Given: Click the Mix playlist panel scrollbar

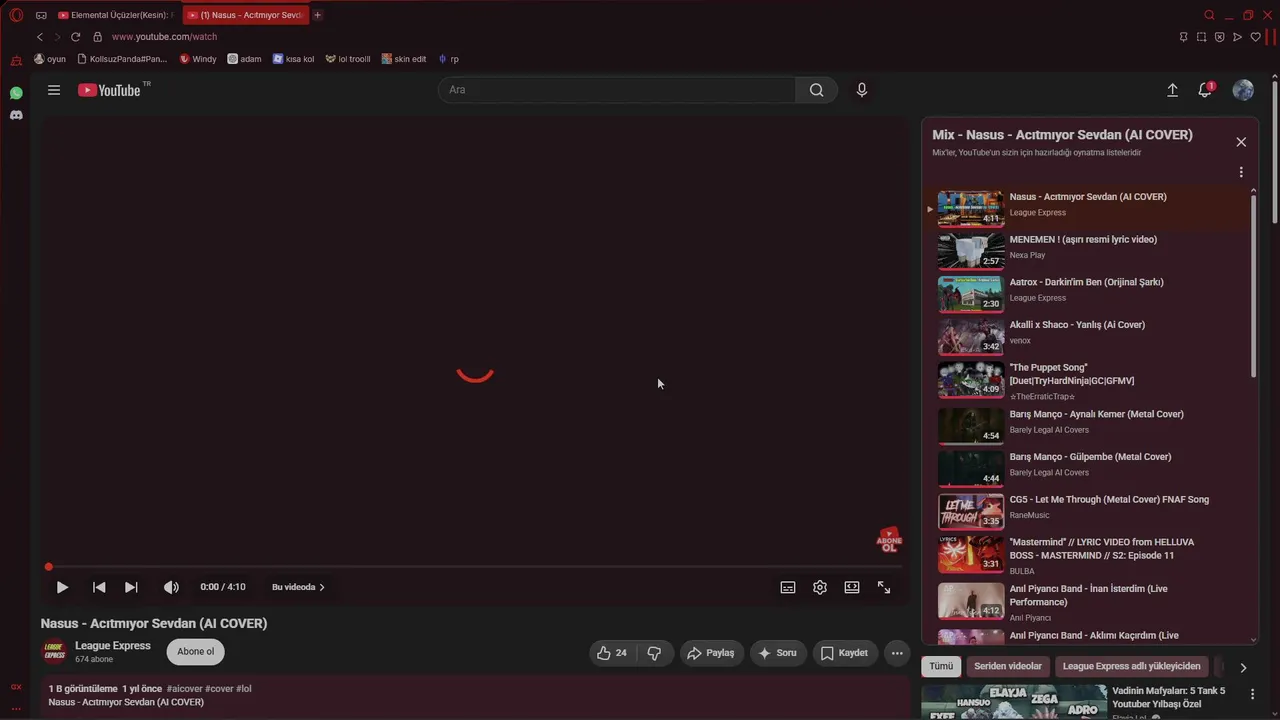Looking at the screenshot, I should coord(1253,285).
